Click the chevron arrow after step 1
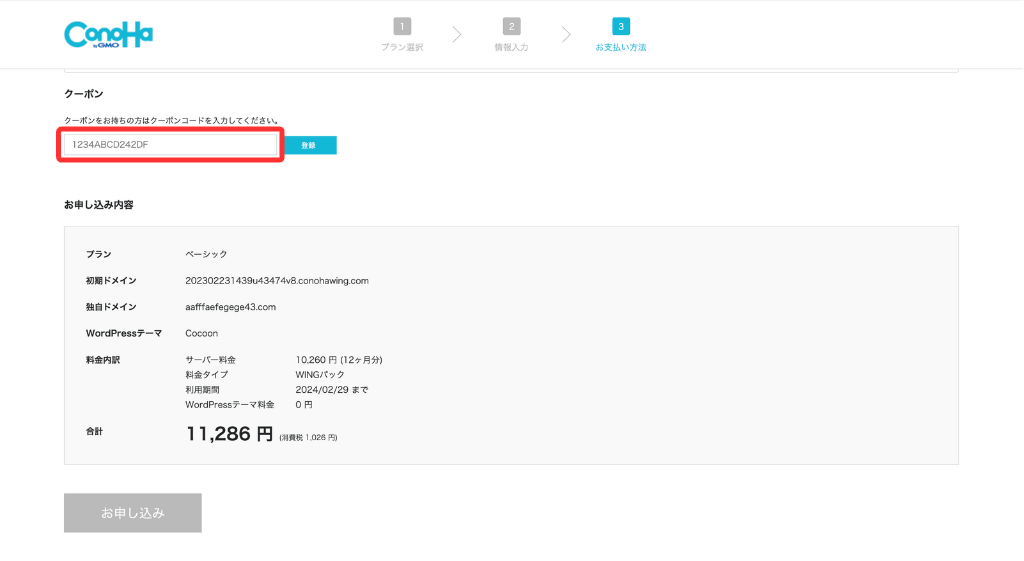The width and height of the screenshot is (1024, 561). point(456,34)
